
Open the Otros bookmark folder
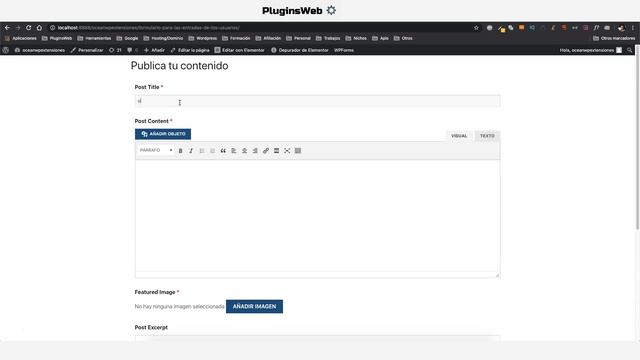[x=403, y=38]
